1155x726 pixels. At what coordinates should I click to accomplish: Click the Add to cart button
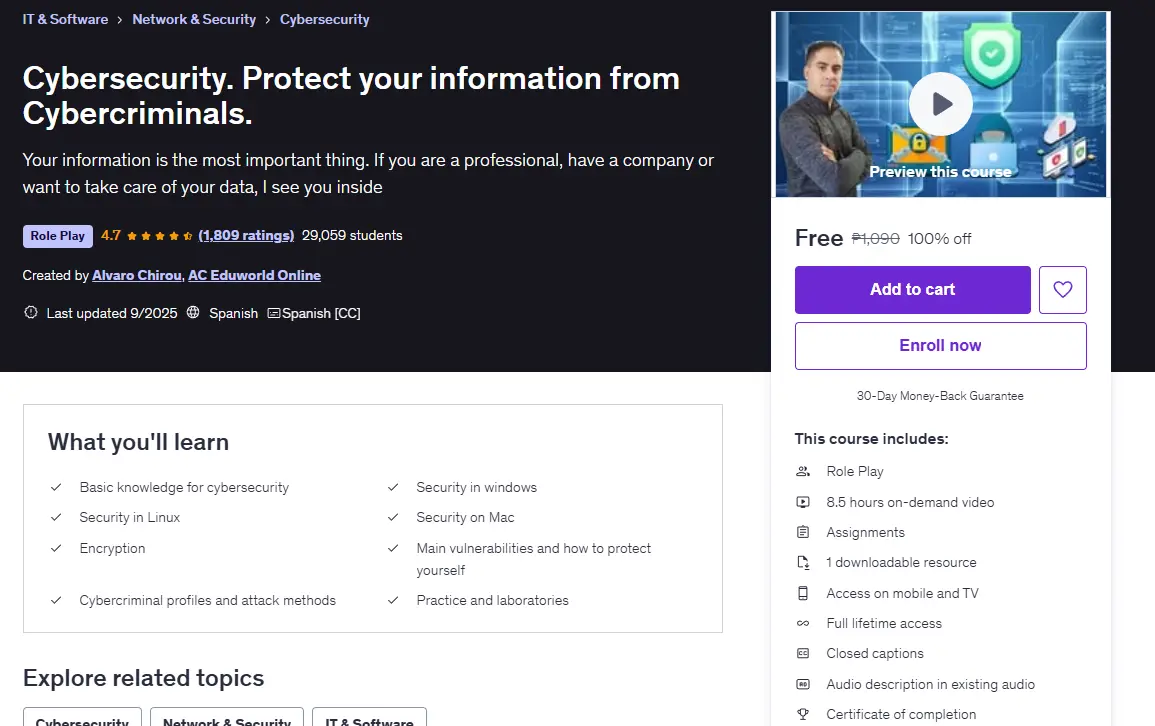tap(913, 289)
